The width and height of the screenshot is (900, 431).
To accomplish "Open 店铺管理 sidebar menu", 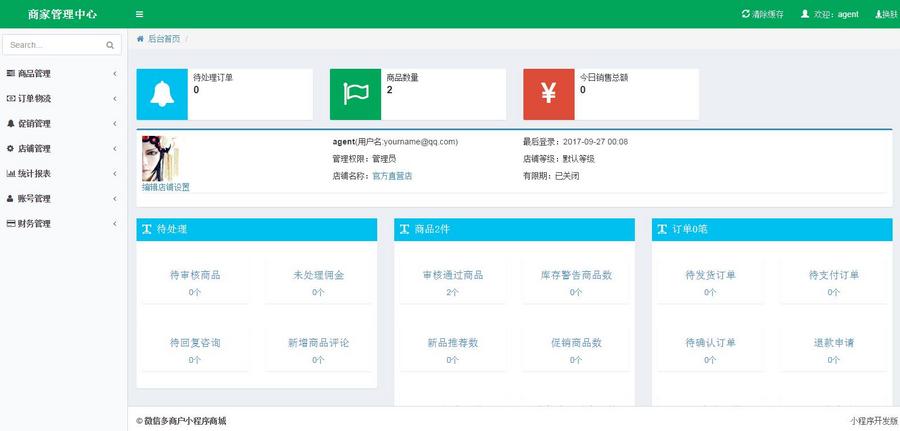I will (63, 149).
